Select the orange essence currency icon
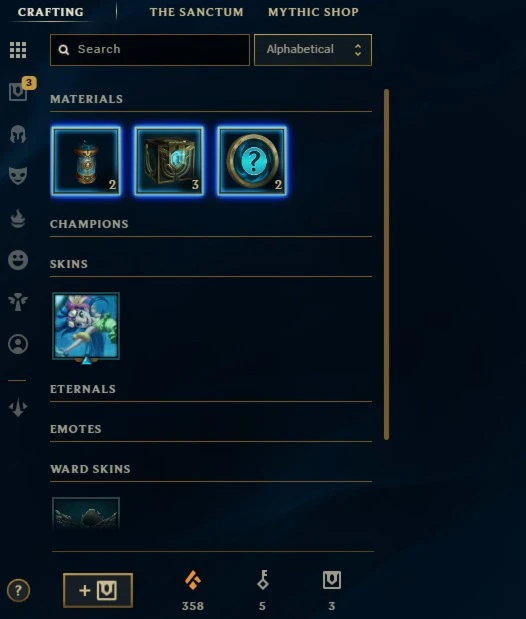 click(193, 580)
